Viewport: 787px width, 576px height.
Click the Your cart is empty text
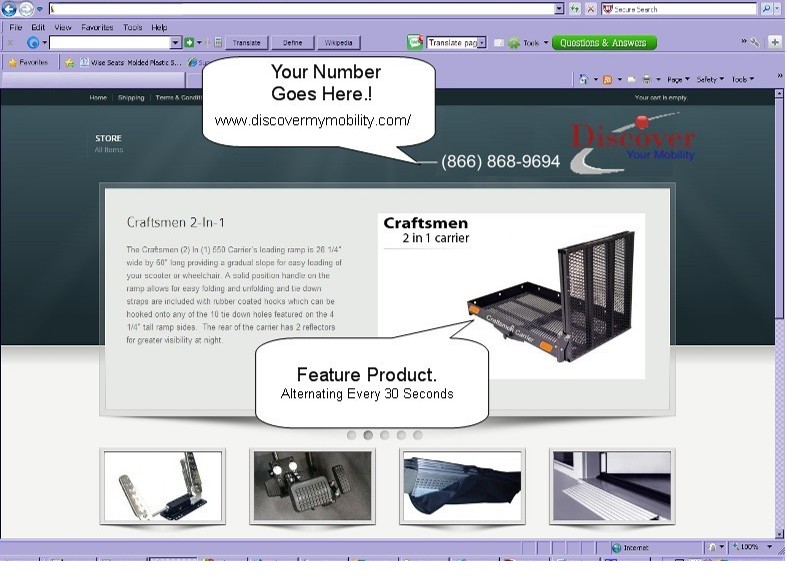pos(661,97)
